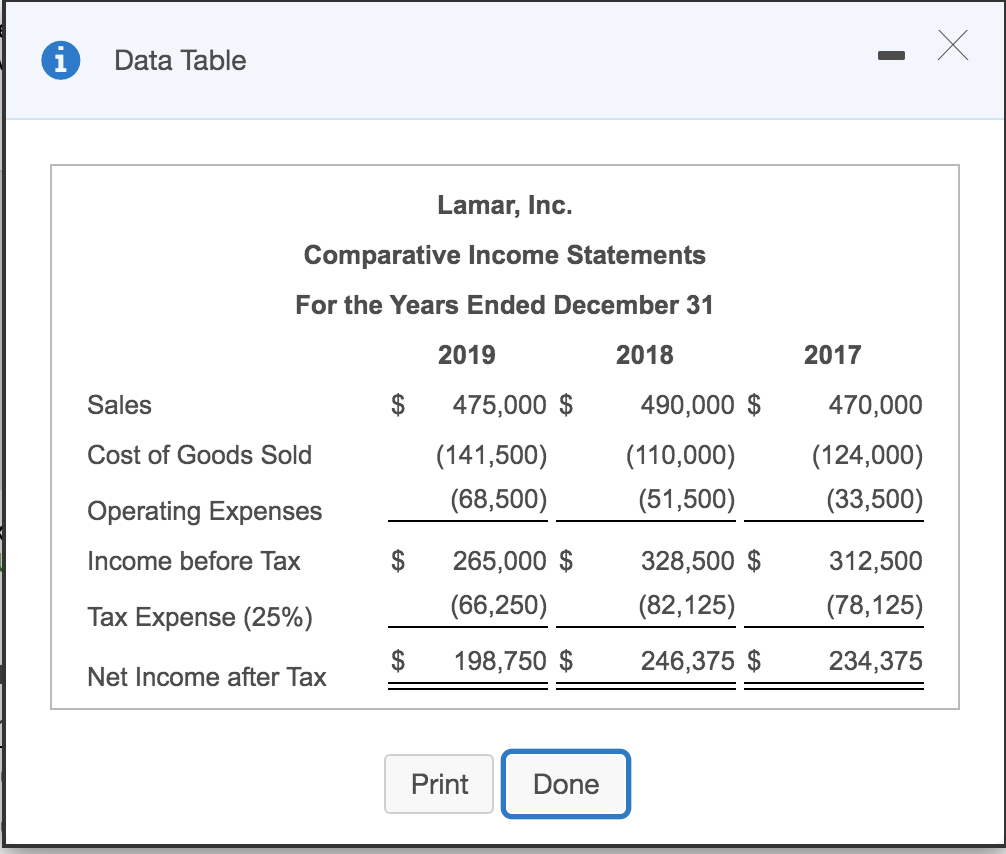Click "For the Years Ended December 31"

(505, 305)
